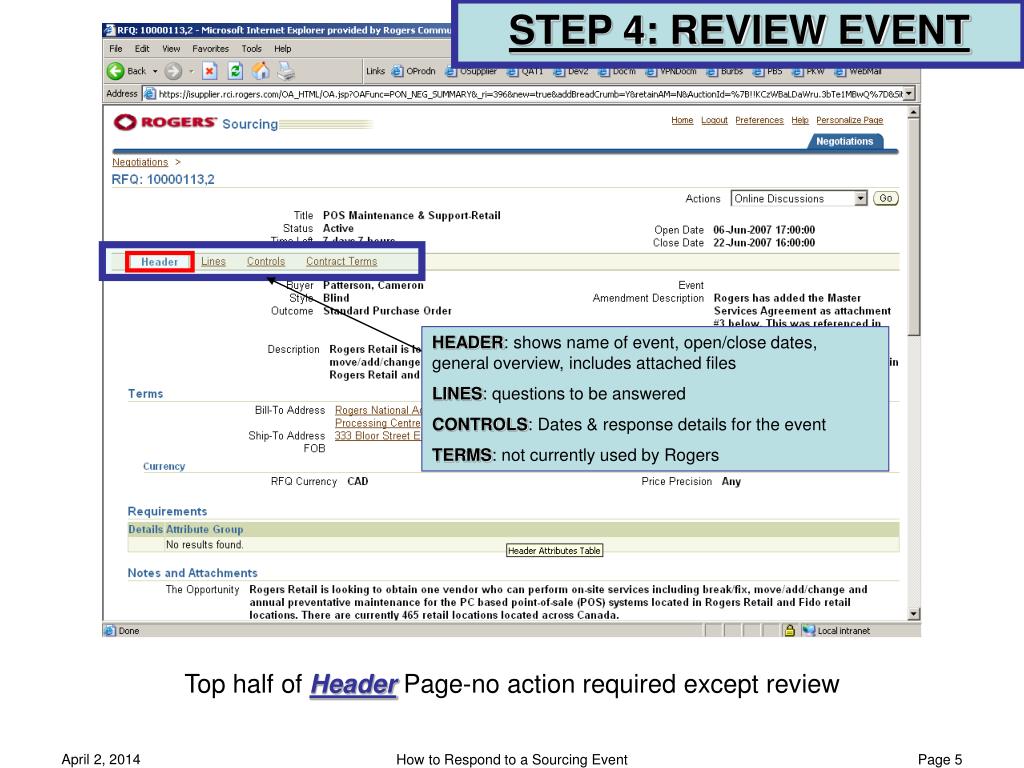Screen dimensions: 1024x768
Task: Click the 333 Bloor Street Ship-To link
Action: (378, 436)
